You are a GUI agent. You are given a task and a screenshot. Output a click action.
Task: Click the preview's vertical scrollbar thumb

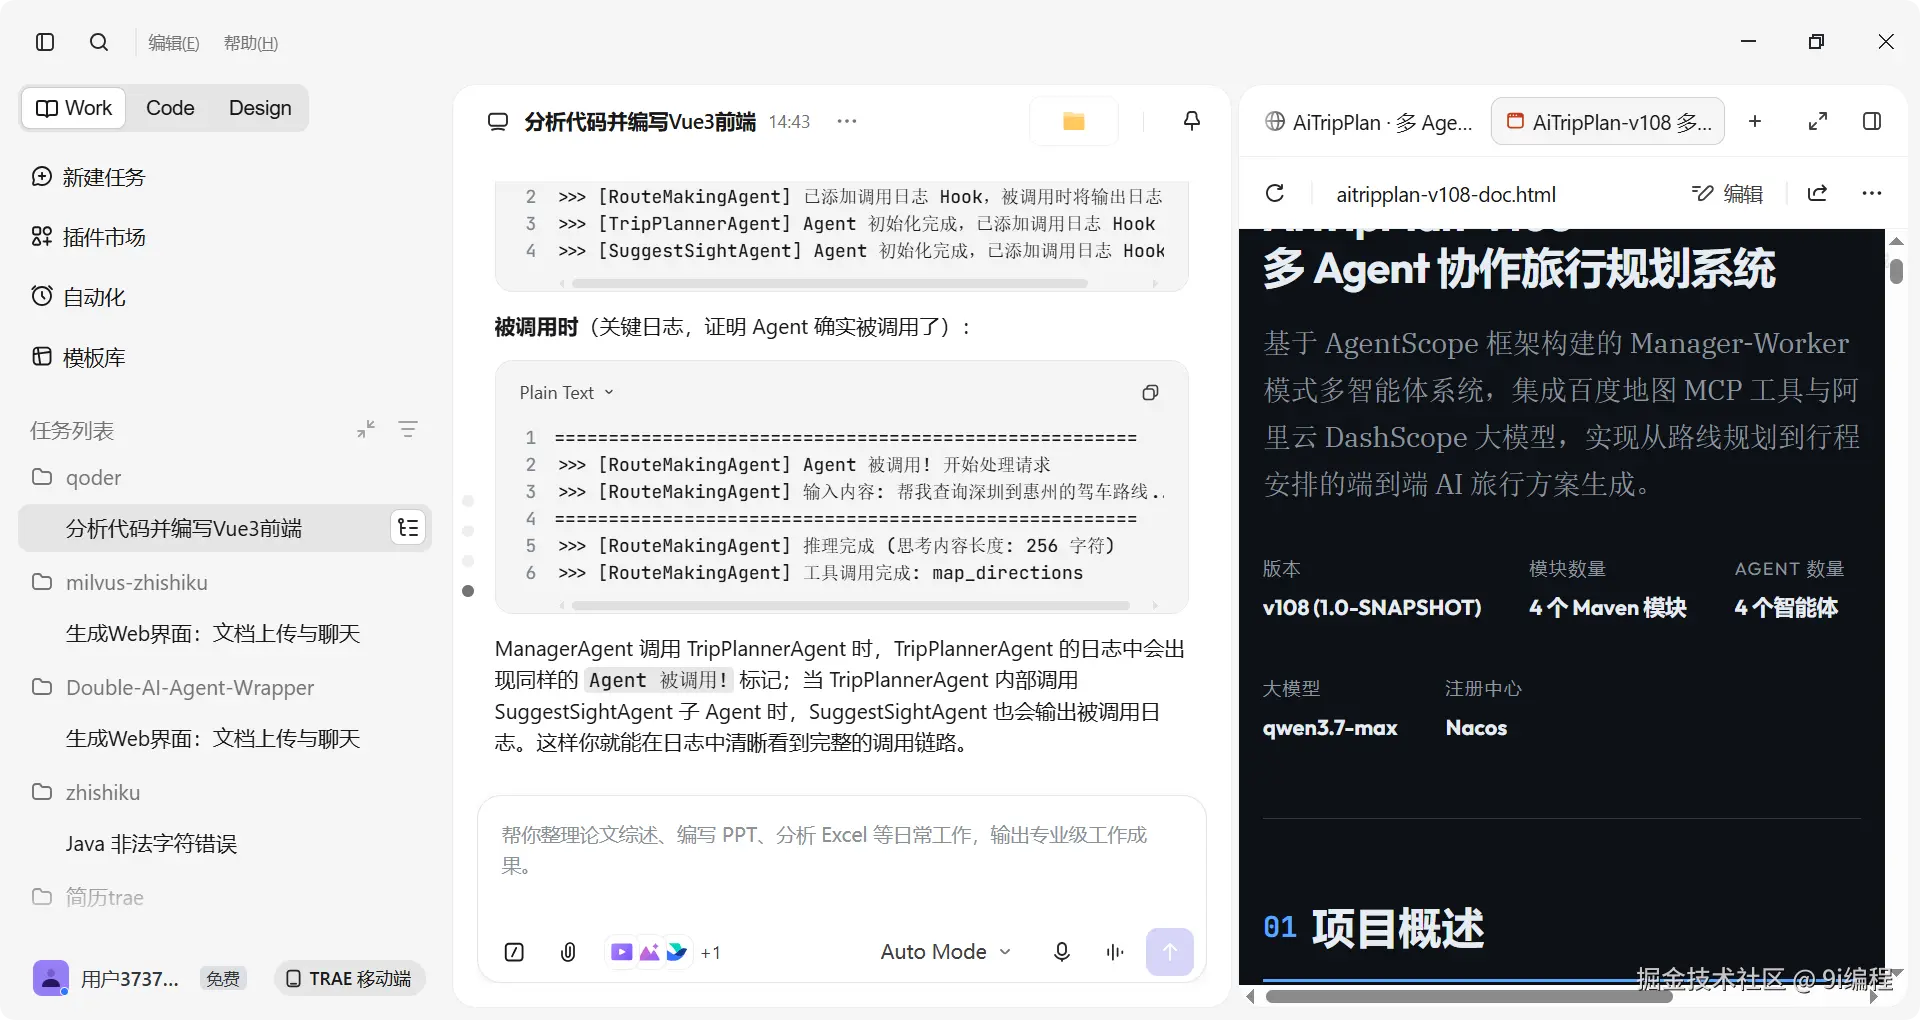(1896, 271)
